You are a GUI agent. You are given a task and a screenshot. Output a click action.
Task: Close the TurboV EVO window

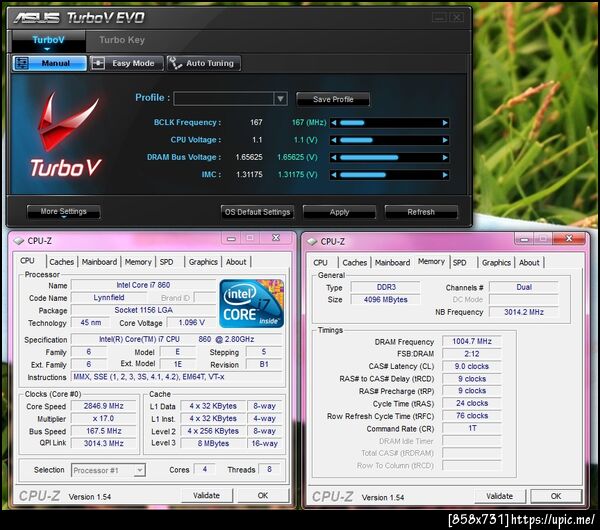457,17
